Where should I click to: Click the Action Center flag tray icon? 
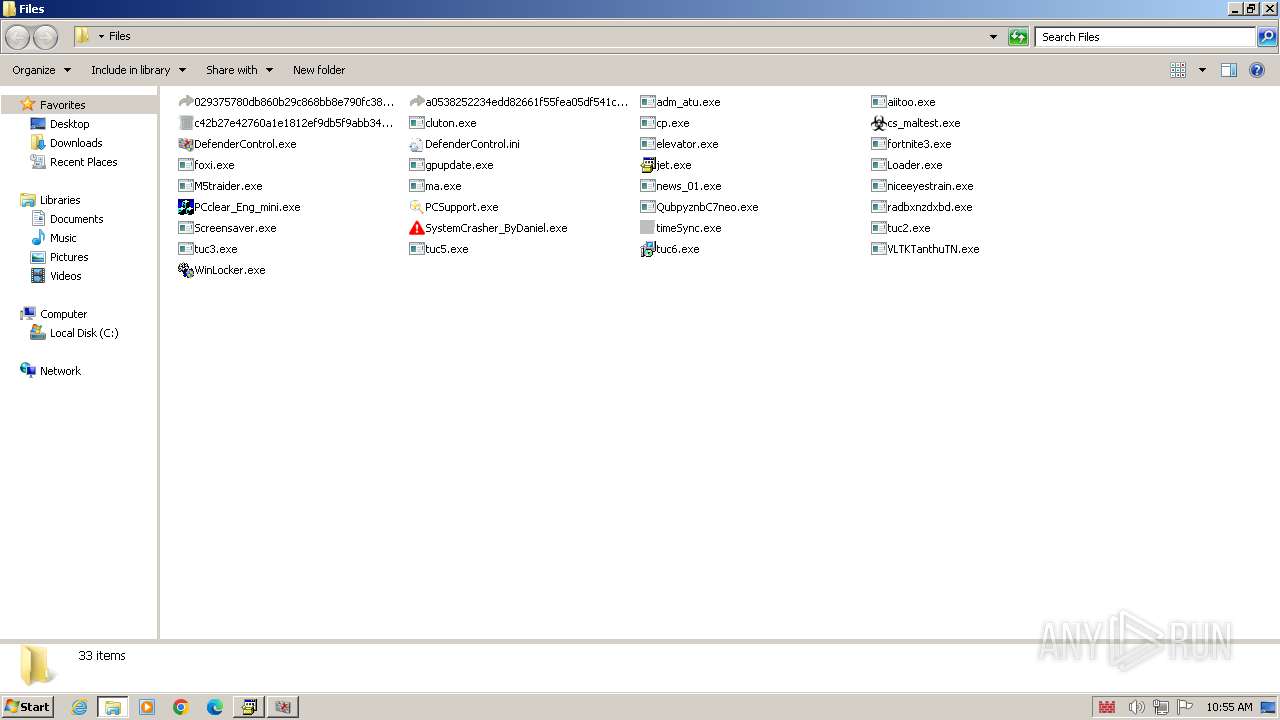click(x=1185, y=707)
